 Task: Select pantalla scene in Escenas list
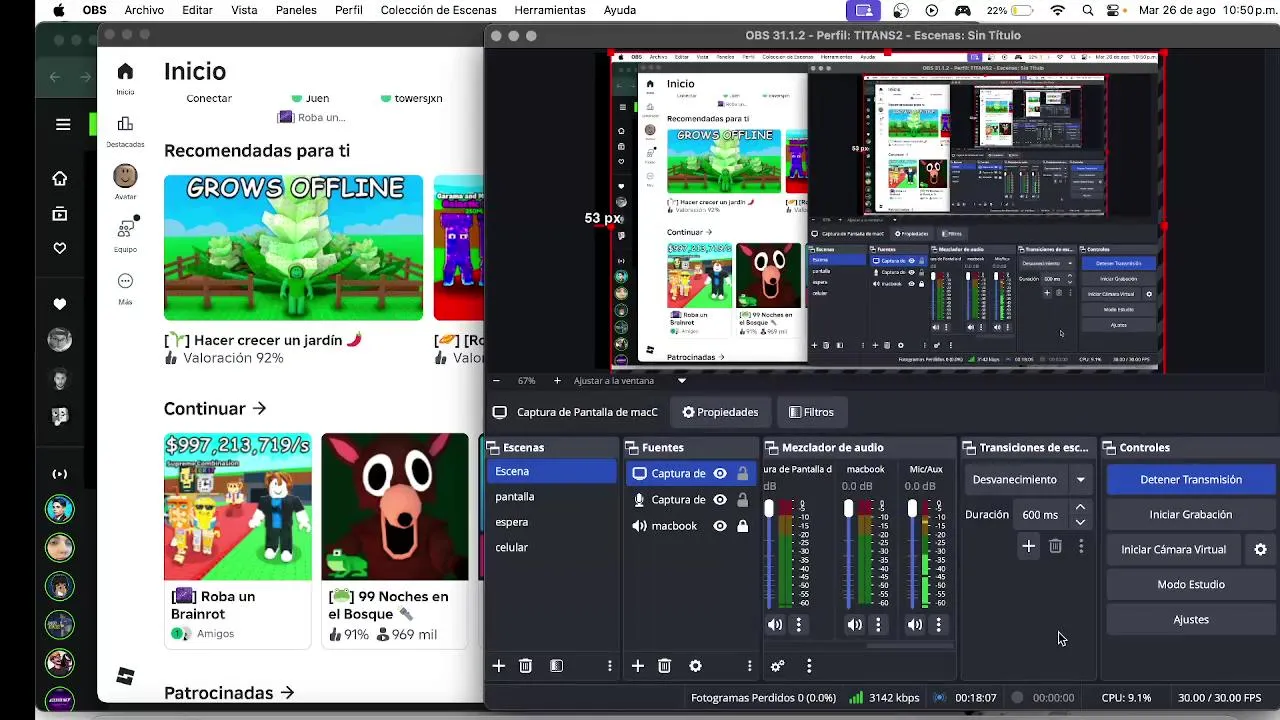click(551, 497)
